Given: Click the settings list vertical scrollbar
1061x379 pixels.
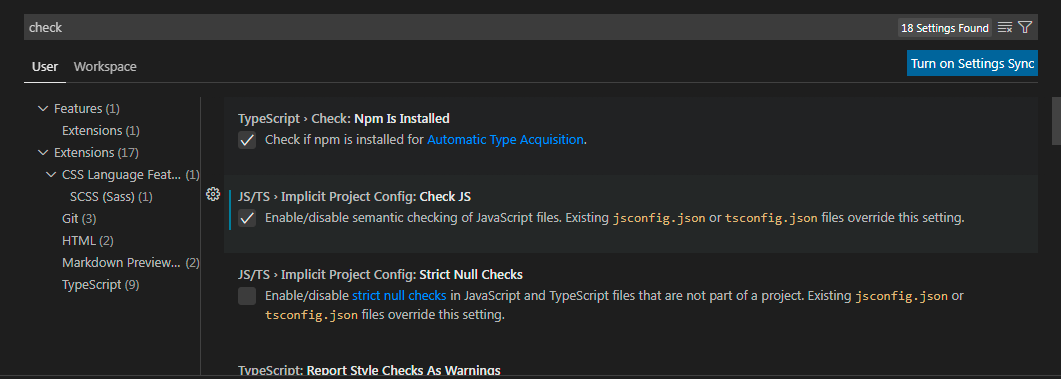Looking at the screenshot, I should click(x=1056, y=120).
